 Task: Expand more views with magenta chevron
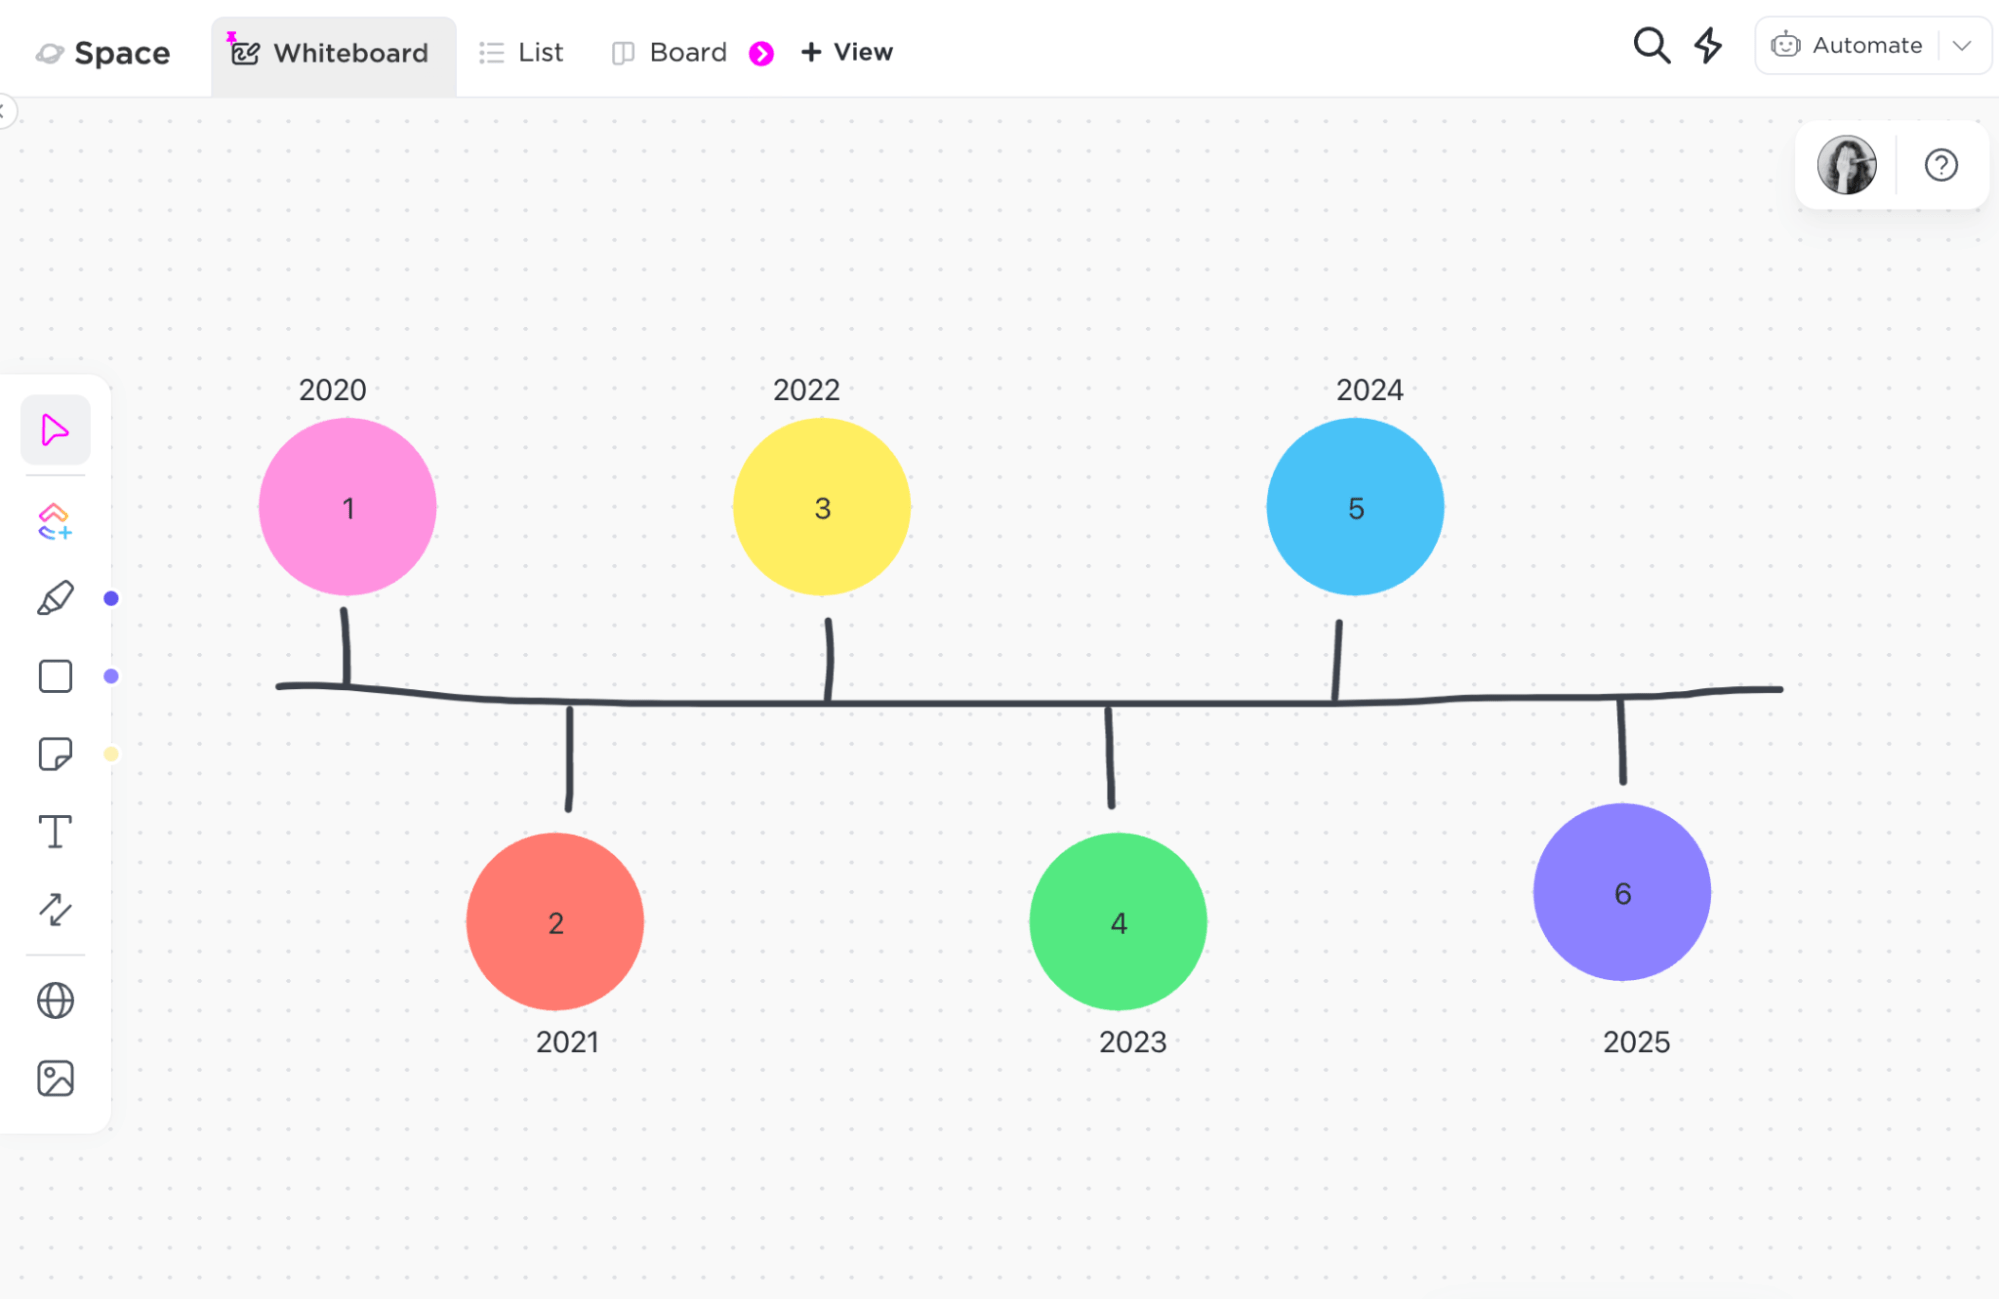pyautogui.click(x=761, y=53)
